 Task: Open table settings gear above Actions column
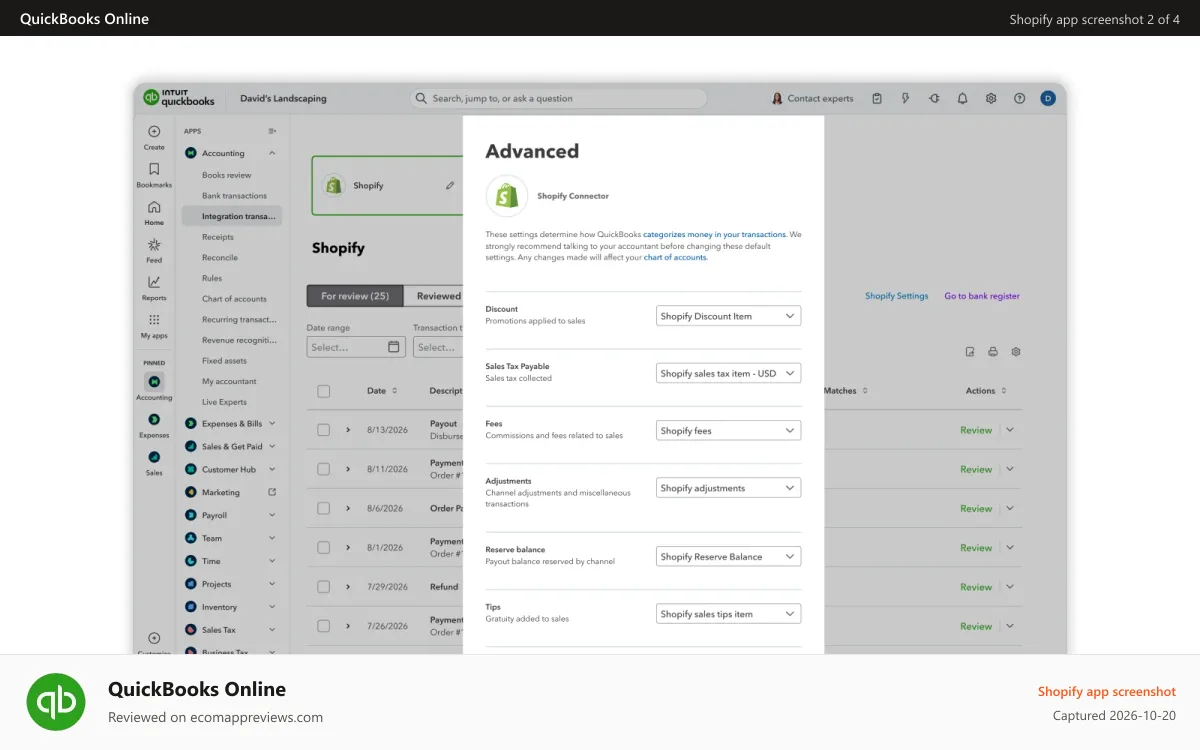coord(1016,352)
